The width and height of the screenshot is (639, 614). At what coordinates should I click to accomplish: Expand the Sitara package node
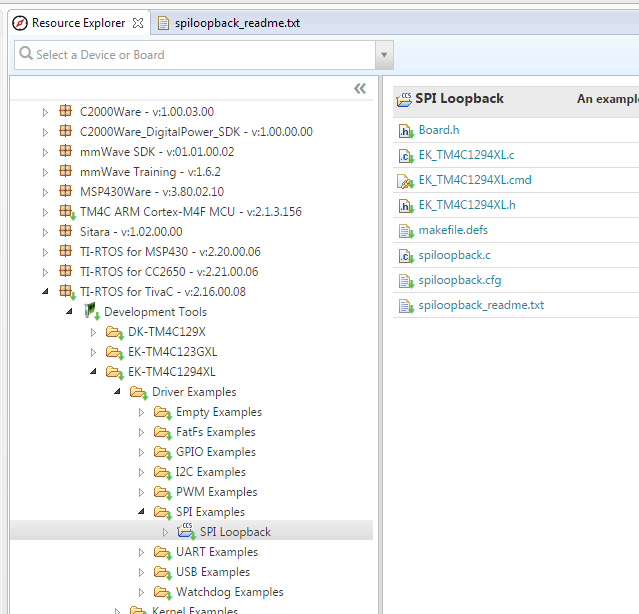pos(45,232)
